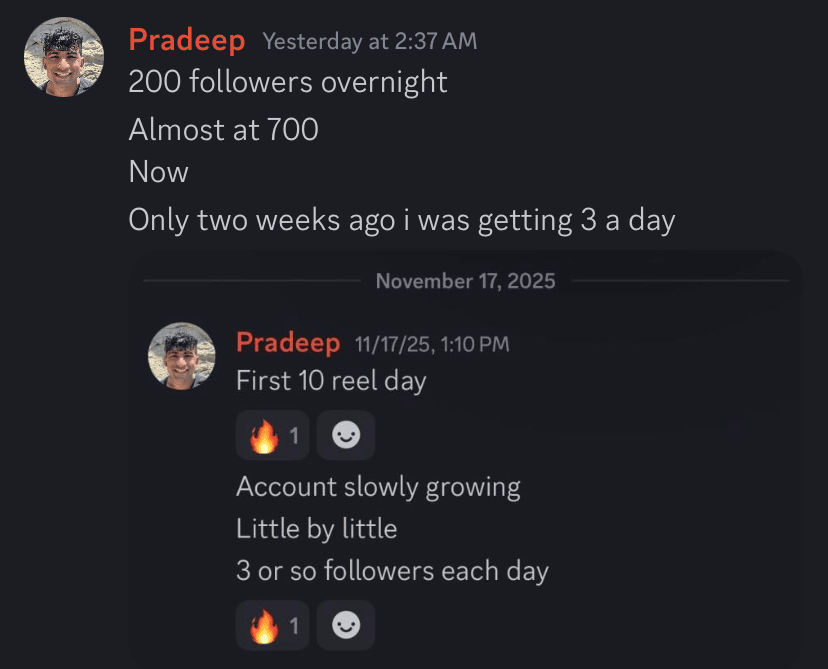
Task: Select the "Only two weeks ago" message
Action: [x=401, y=219]
